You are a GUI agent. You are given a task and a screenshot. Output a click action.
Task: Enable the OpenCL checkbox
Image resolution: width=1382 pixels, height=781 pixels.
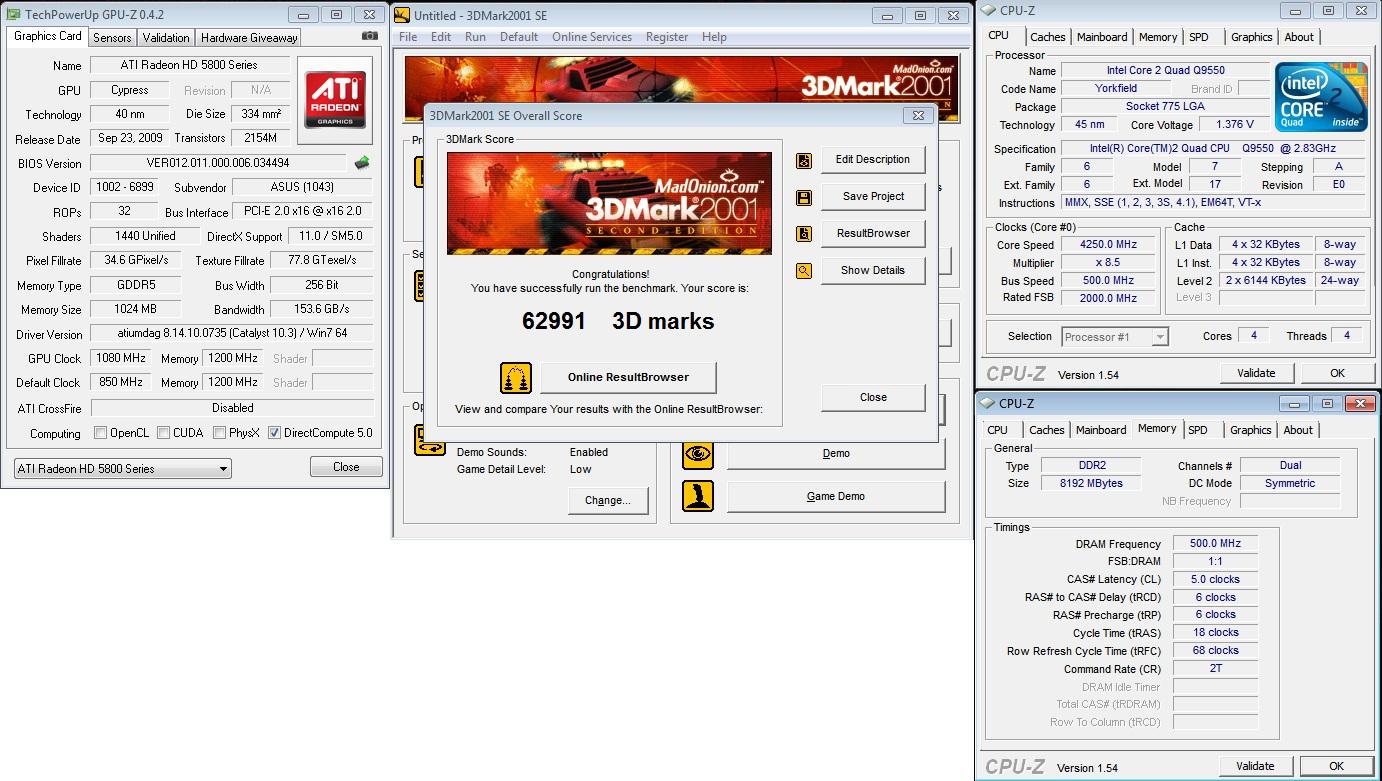[100, 433]
